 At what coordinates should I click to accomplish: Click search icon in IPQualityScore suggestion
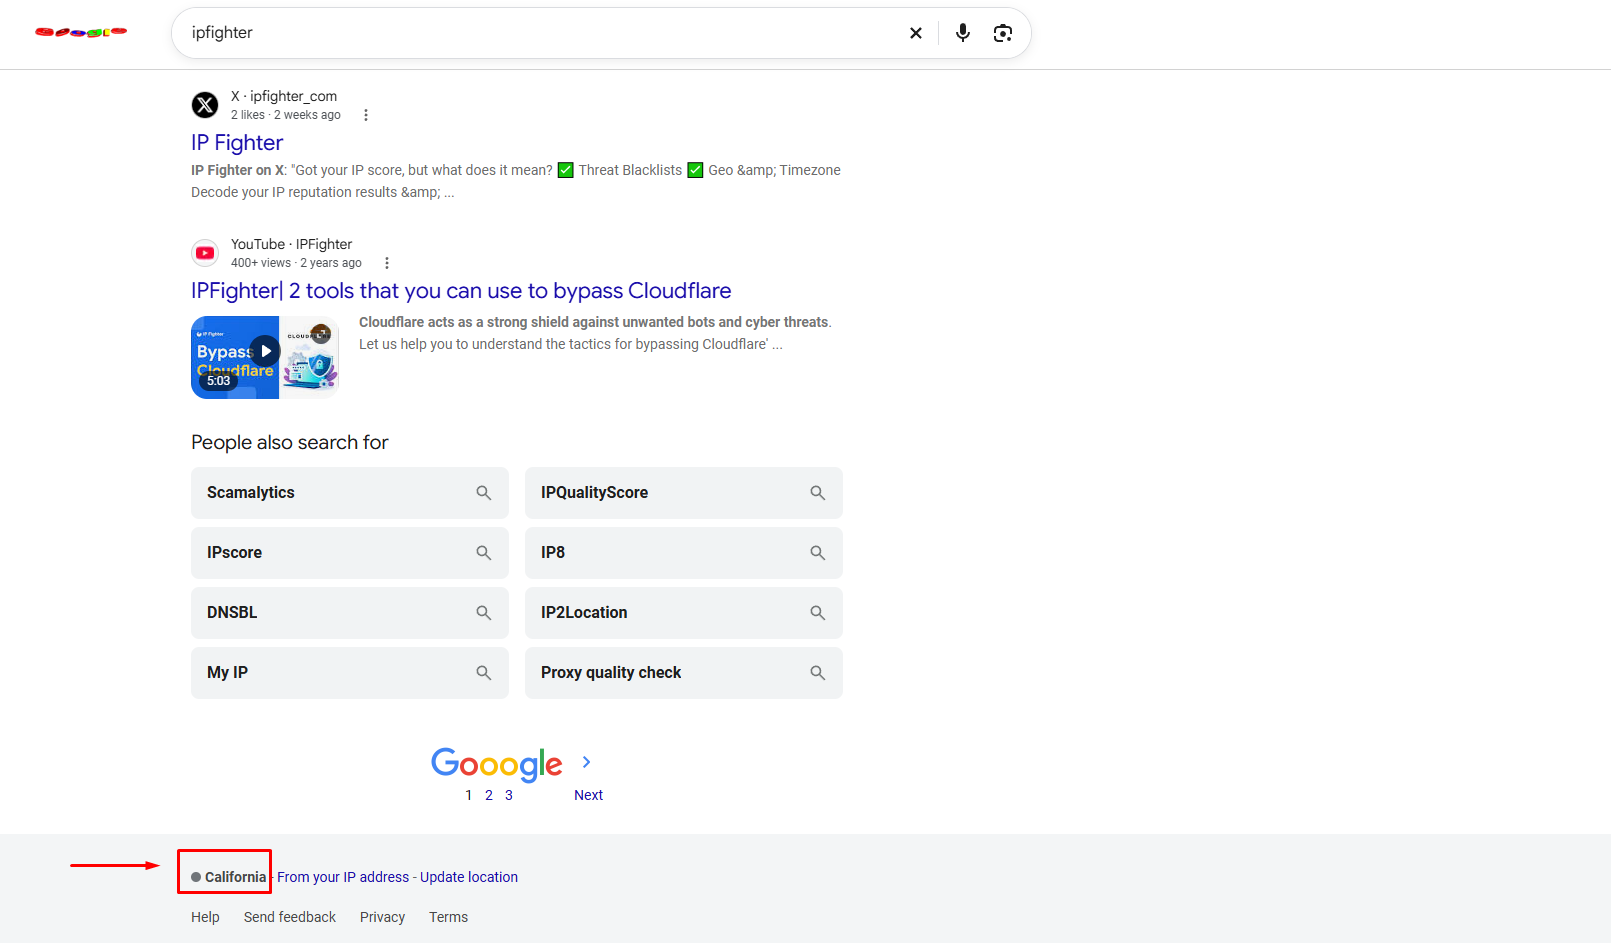click(818, 493)
